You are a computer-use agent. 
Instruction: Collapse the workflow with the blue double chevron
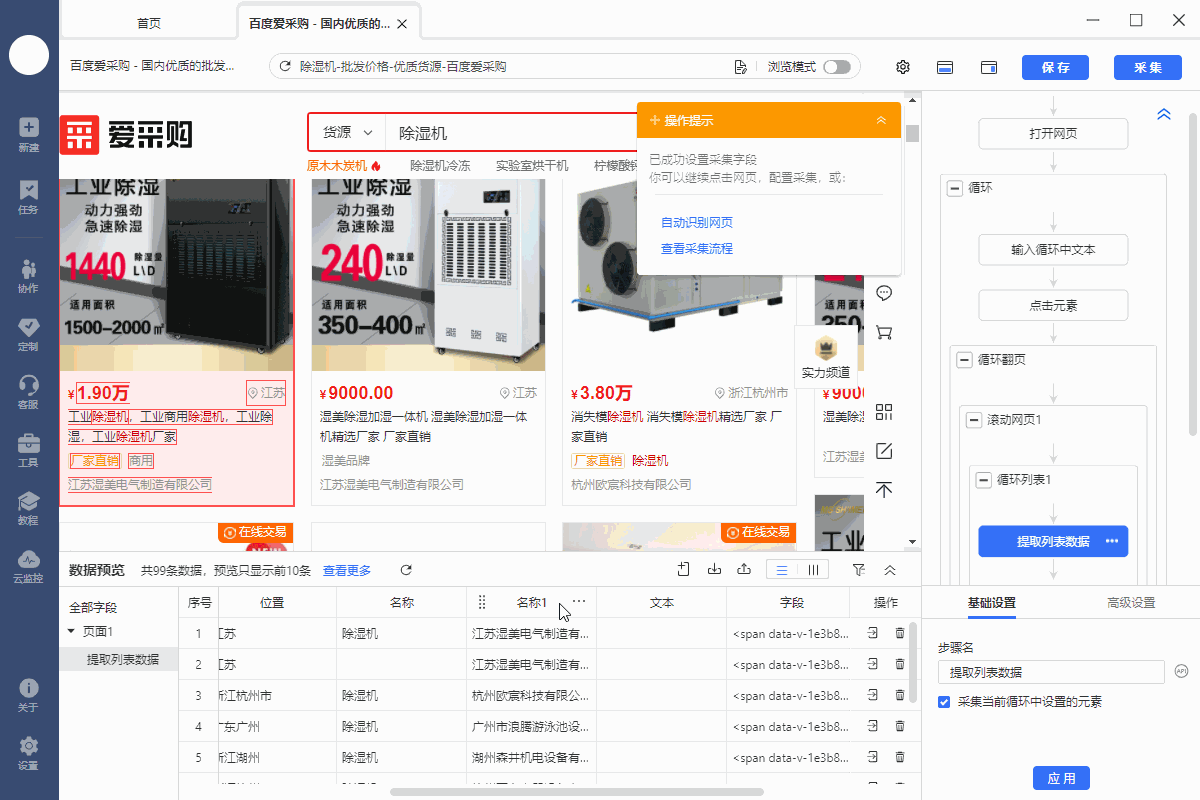click(x=1163, y=114)
